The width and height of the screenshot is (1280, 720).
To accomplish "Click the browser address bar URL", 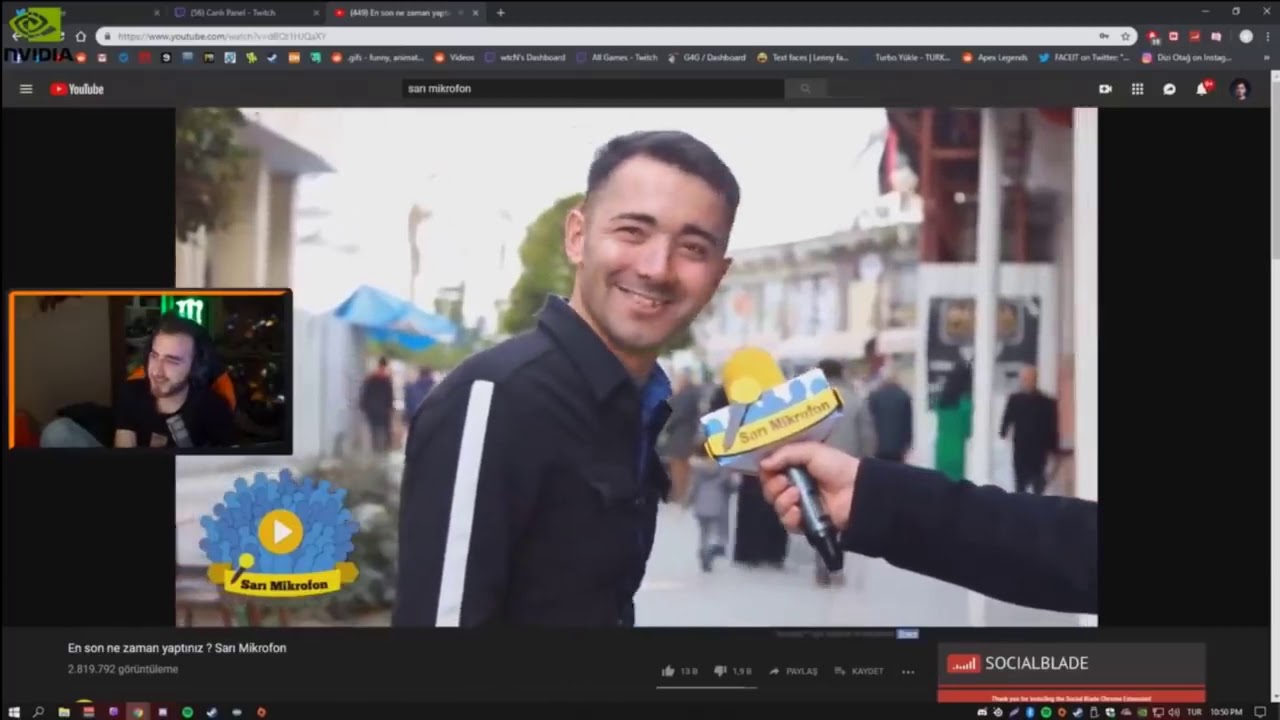I will point(222,36).
